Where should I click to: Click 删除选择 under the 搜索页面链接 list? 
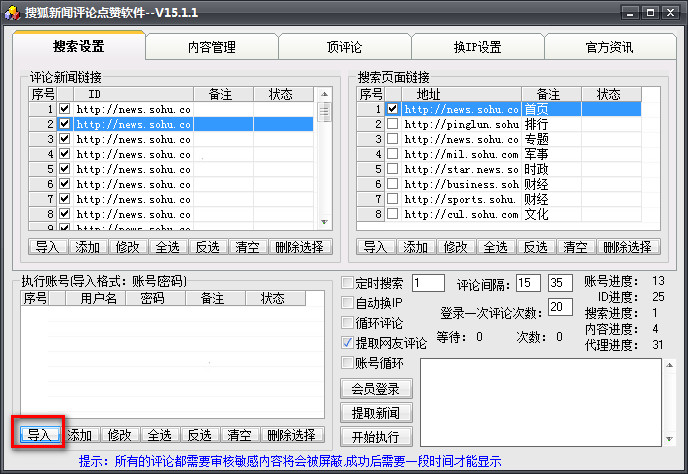click(628, 247)
